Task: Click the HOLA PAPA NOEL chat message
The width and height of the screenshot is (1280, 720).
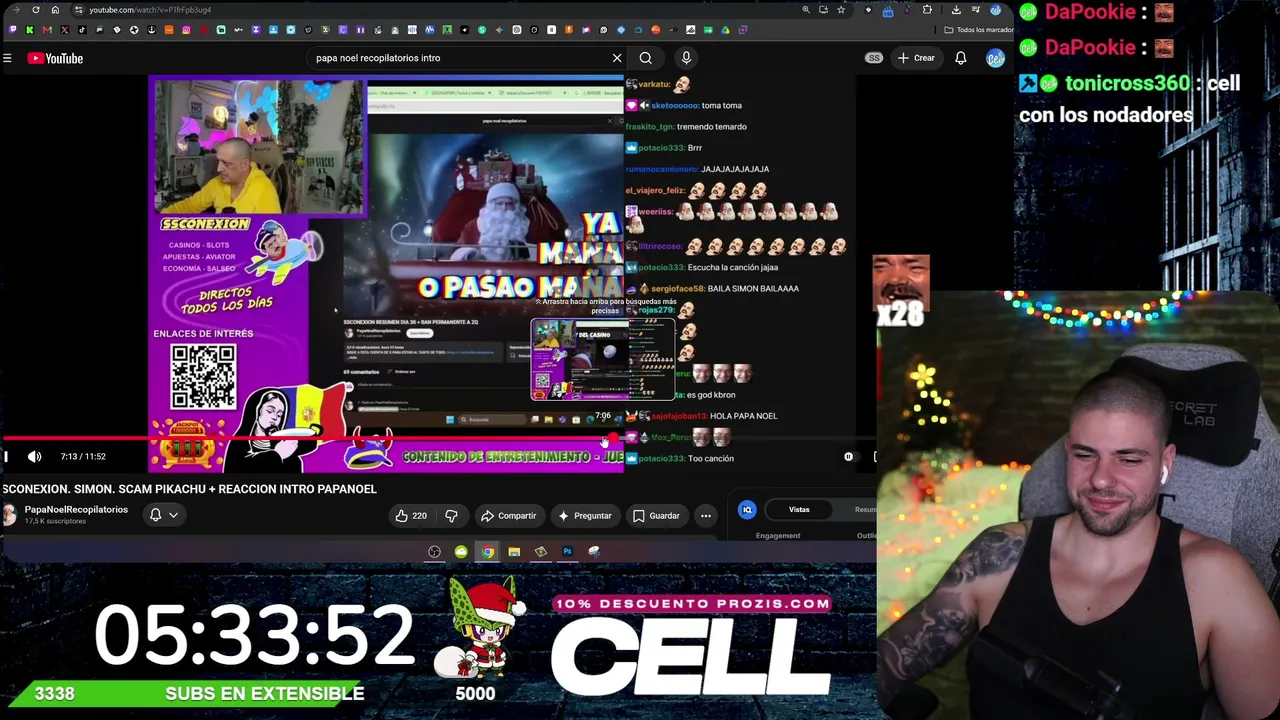Action: [x=701, y=416]
